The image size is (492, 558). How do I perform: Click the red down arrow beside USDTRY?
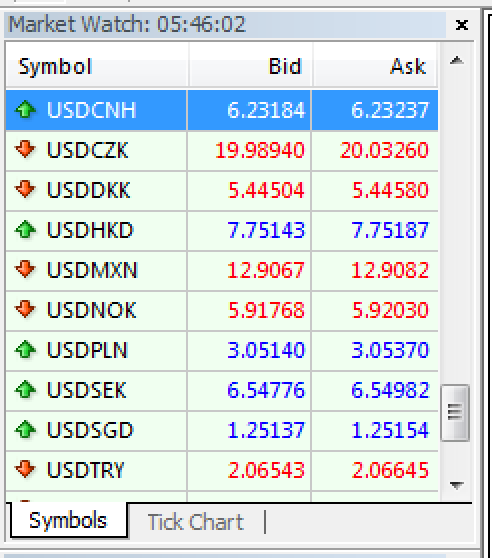[25, 469]
